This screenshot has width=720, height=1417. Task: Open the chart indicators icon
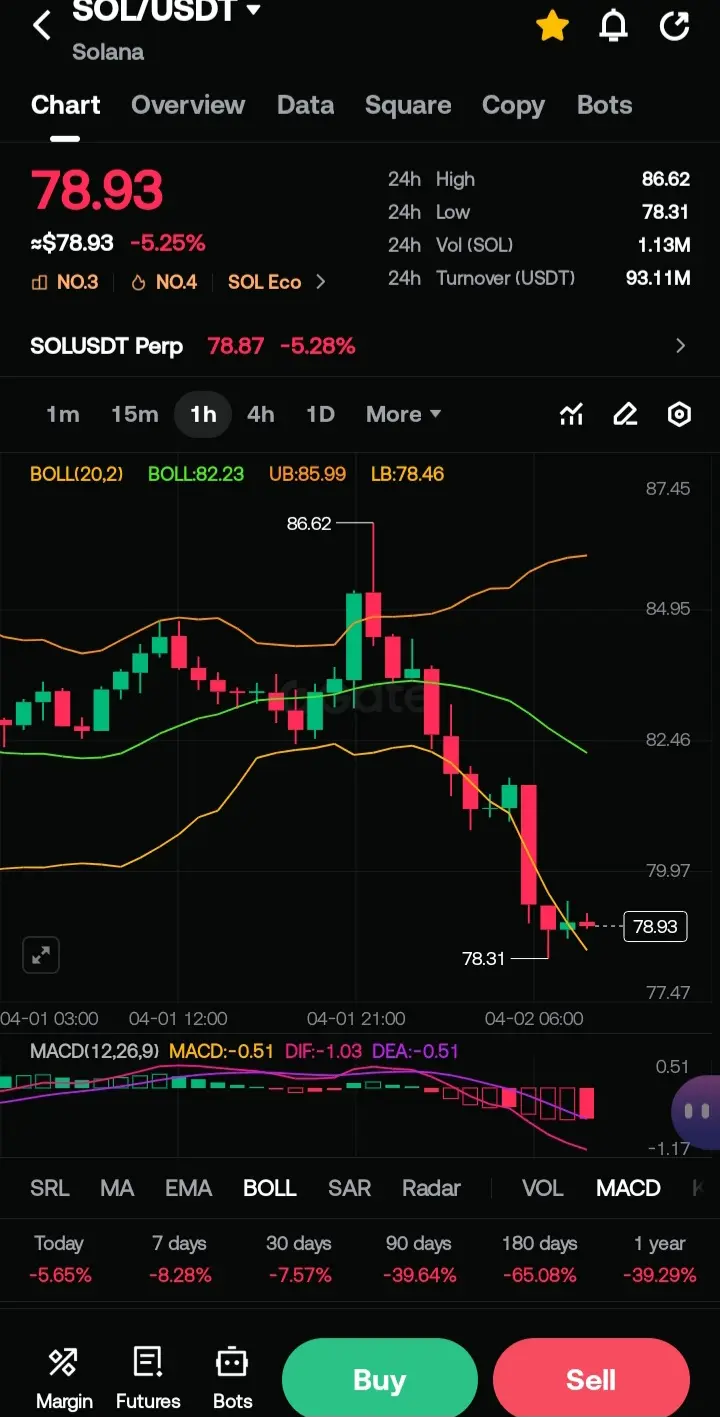click(571, 414)
